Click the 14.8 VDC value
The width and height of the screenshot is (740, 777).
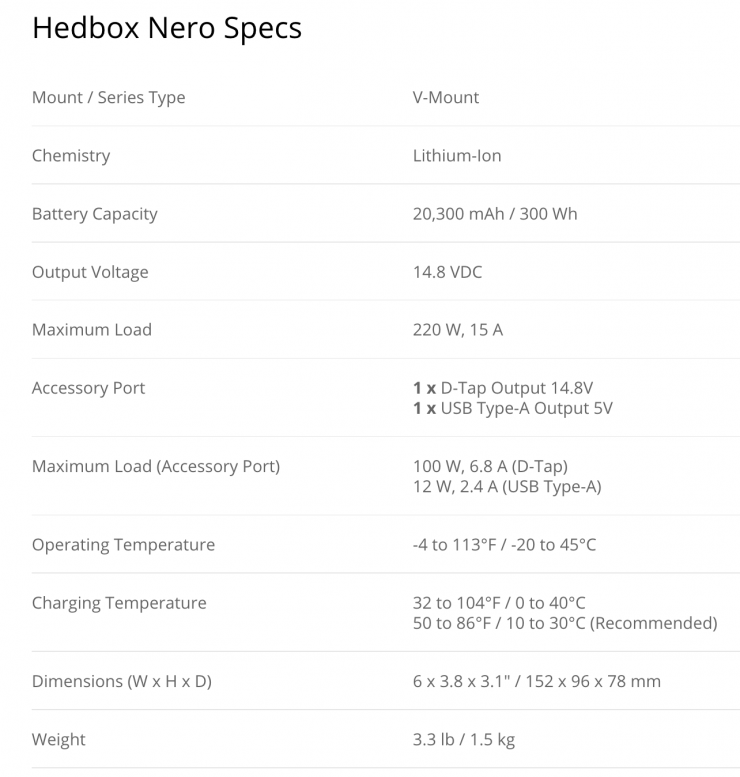(447, 272)
